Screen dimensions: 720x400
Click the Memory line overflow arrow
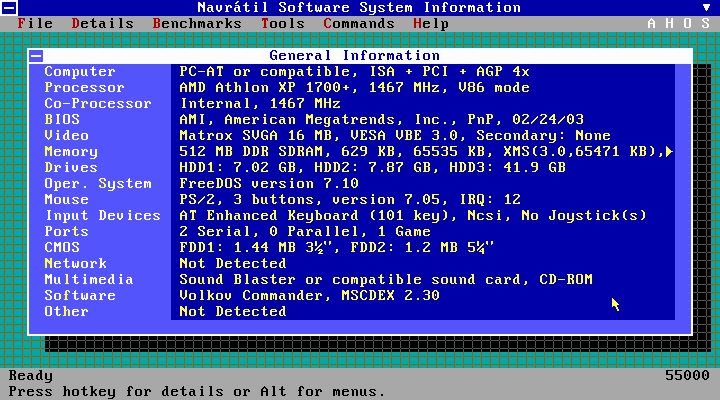pos(668,152)
